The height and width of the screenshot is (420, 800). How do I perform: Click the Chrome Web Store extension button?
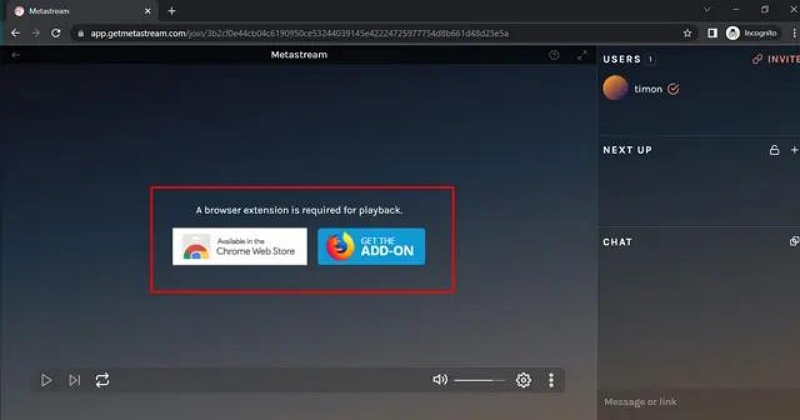[240, 246]
